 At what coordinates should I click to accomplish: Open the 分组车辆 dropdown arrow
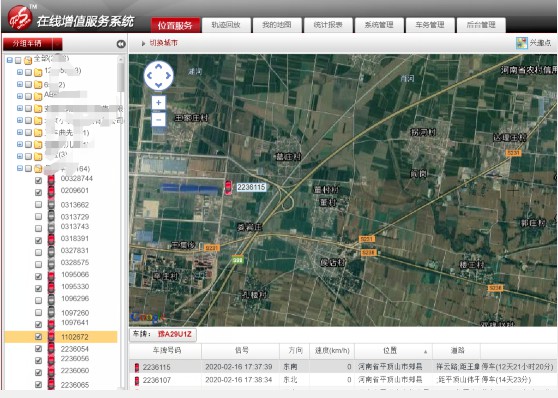pyautogui.click(x=58, y=44)
